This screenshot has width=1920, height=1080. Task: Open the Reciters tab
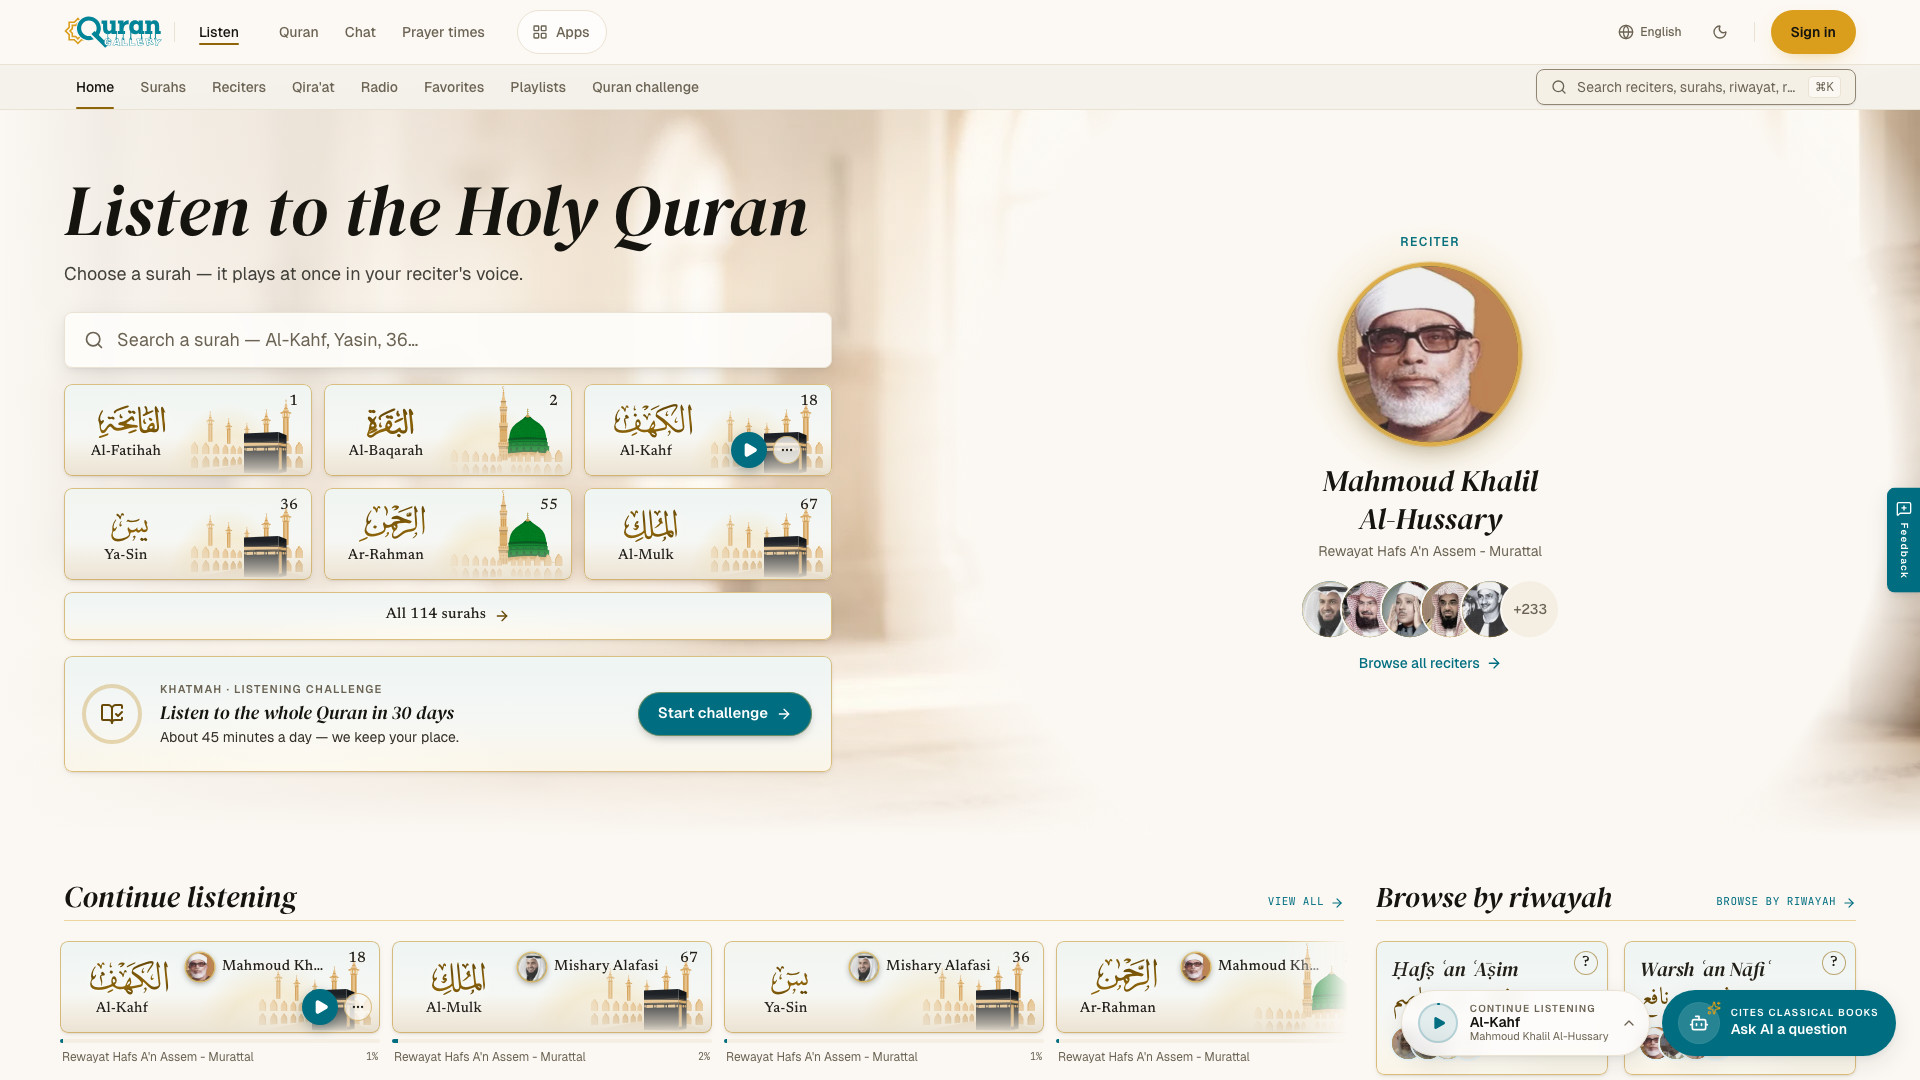tap(239, 87)
